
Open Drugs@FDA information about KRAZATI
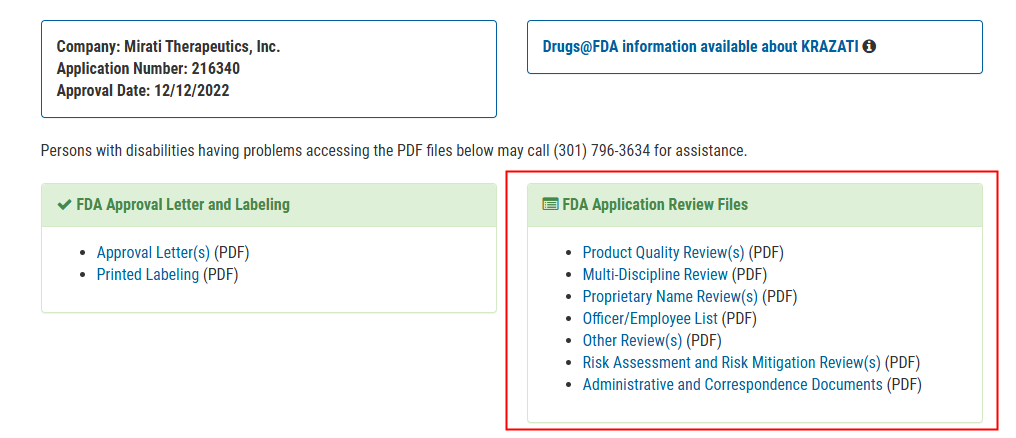(700, 47)
